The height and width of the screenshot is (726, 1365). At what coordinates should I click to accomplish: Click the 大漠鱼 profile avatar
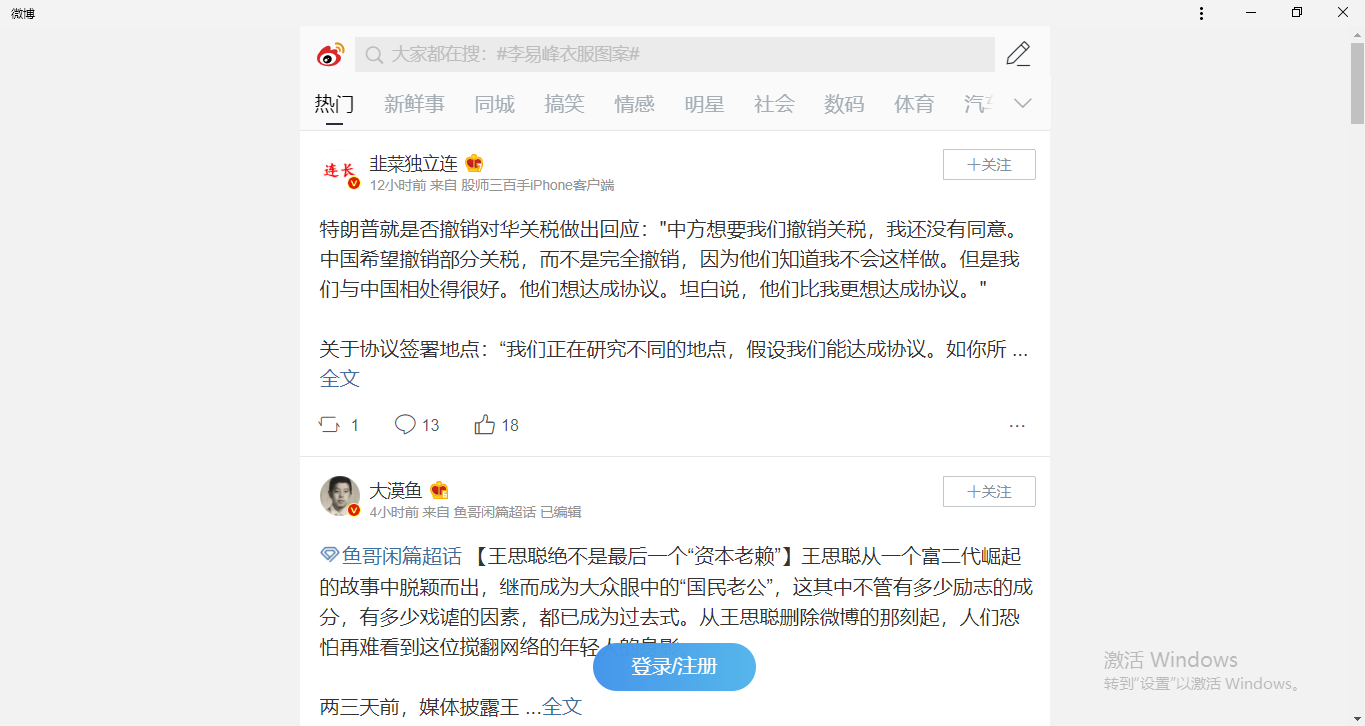click(340, 496)
